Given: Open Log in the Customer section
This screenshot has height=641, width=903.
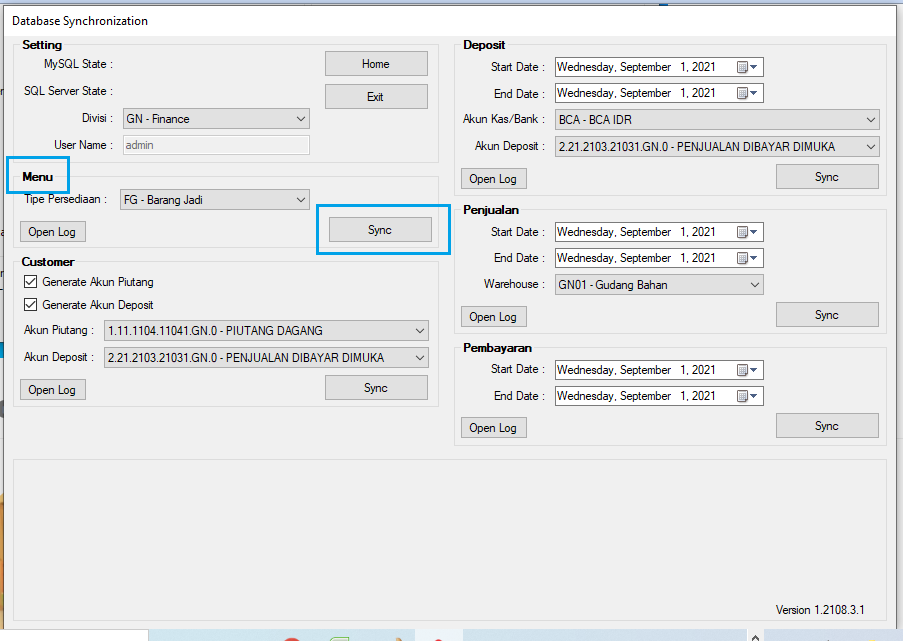Looking at the screenshot, I should [x=52, y=390].
